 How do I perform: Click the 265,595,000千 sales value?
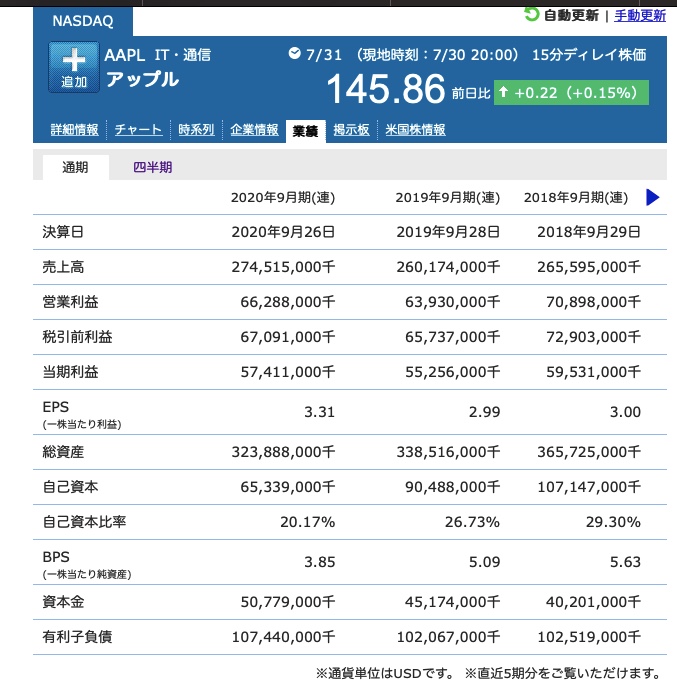point(589,267)
